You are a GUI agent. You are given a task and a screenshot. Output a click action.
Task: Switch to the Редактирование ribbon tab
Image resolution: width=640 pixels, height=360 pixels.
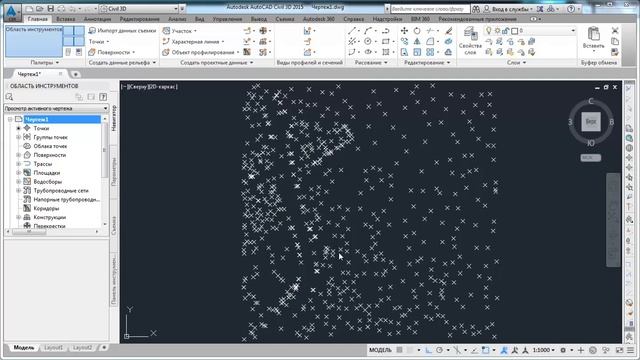tap(140, 19)
